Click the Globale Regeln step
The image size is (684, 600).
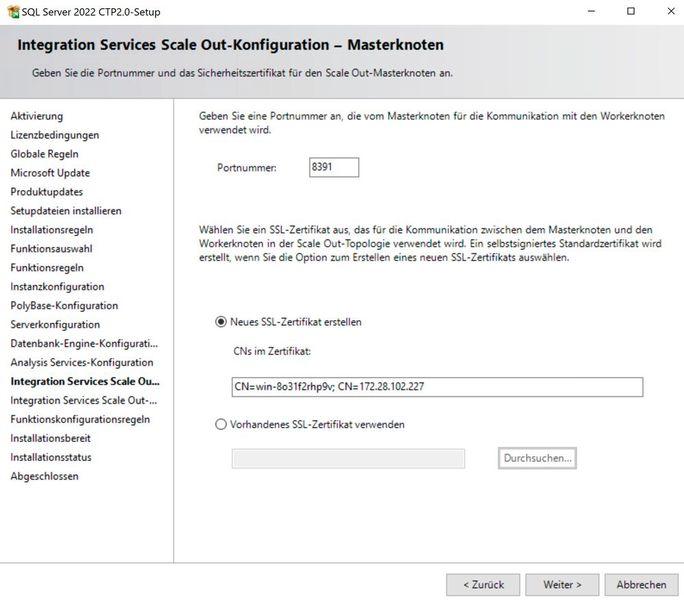pos(44,154)
